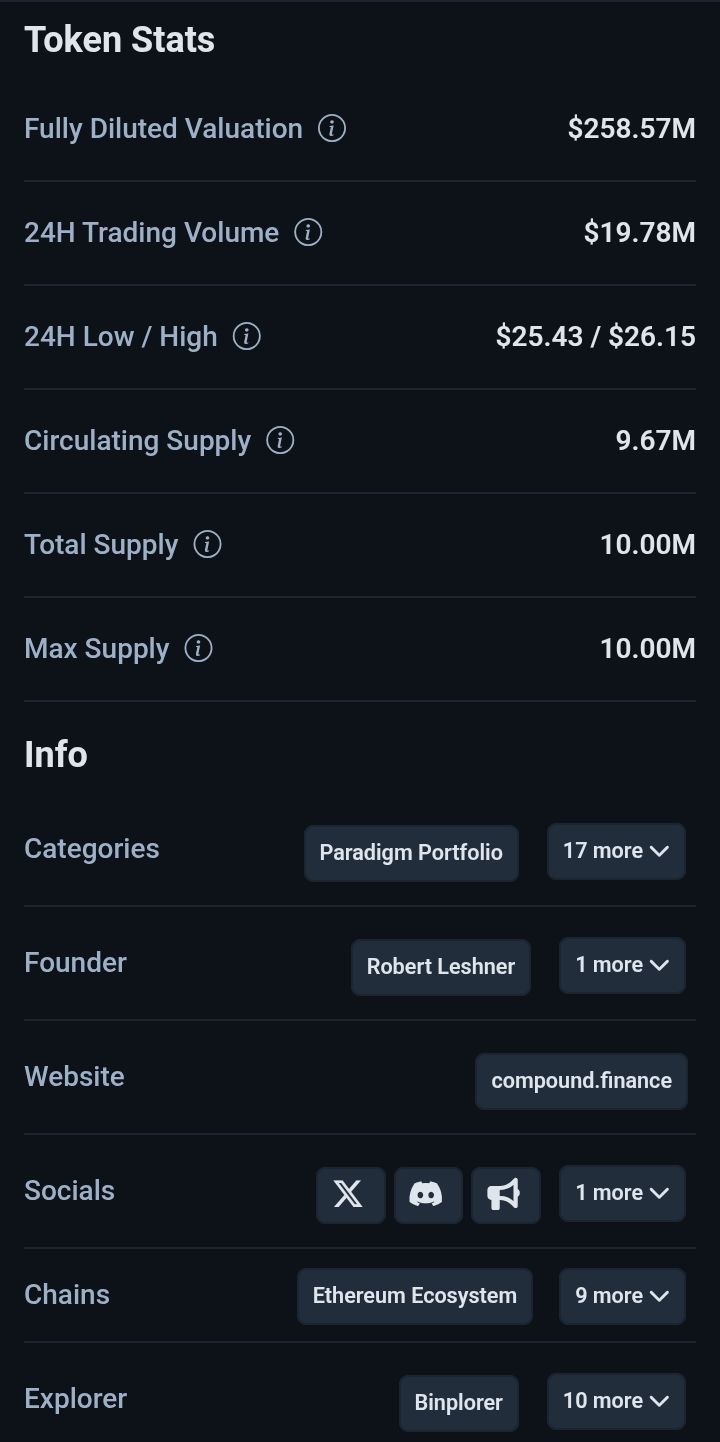The width and height of the screenshot is (720, 1442).
Task: Expand the 1 more founders dropdown
Action: point(622,965)
